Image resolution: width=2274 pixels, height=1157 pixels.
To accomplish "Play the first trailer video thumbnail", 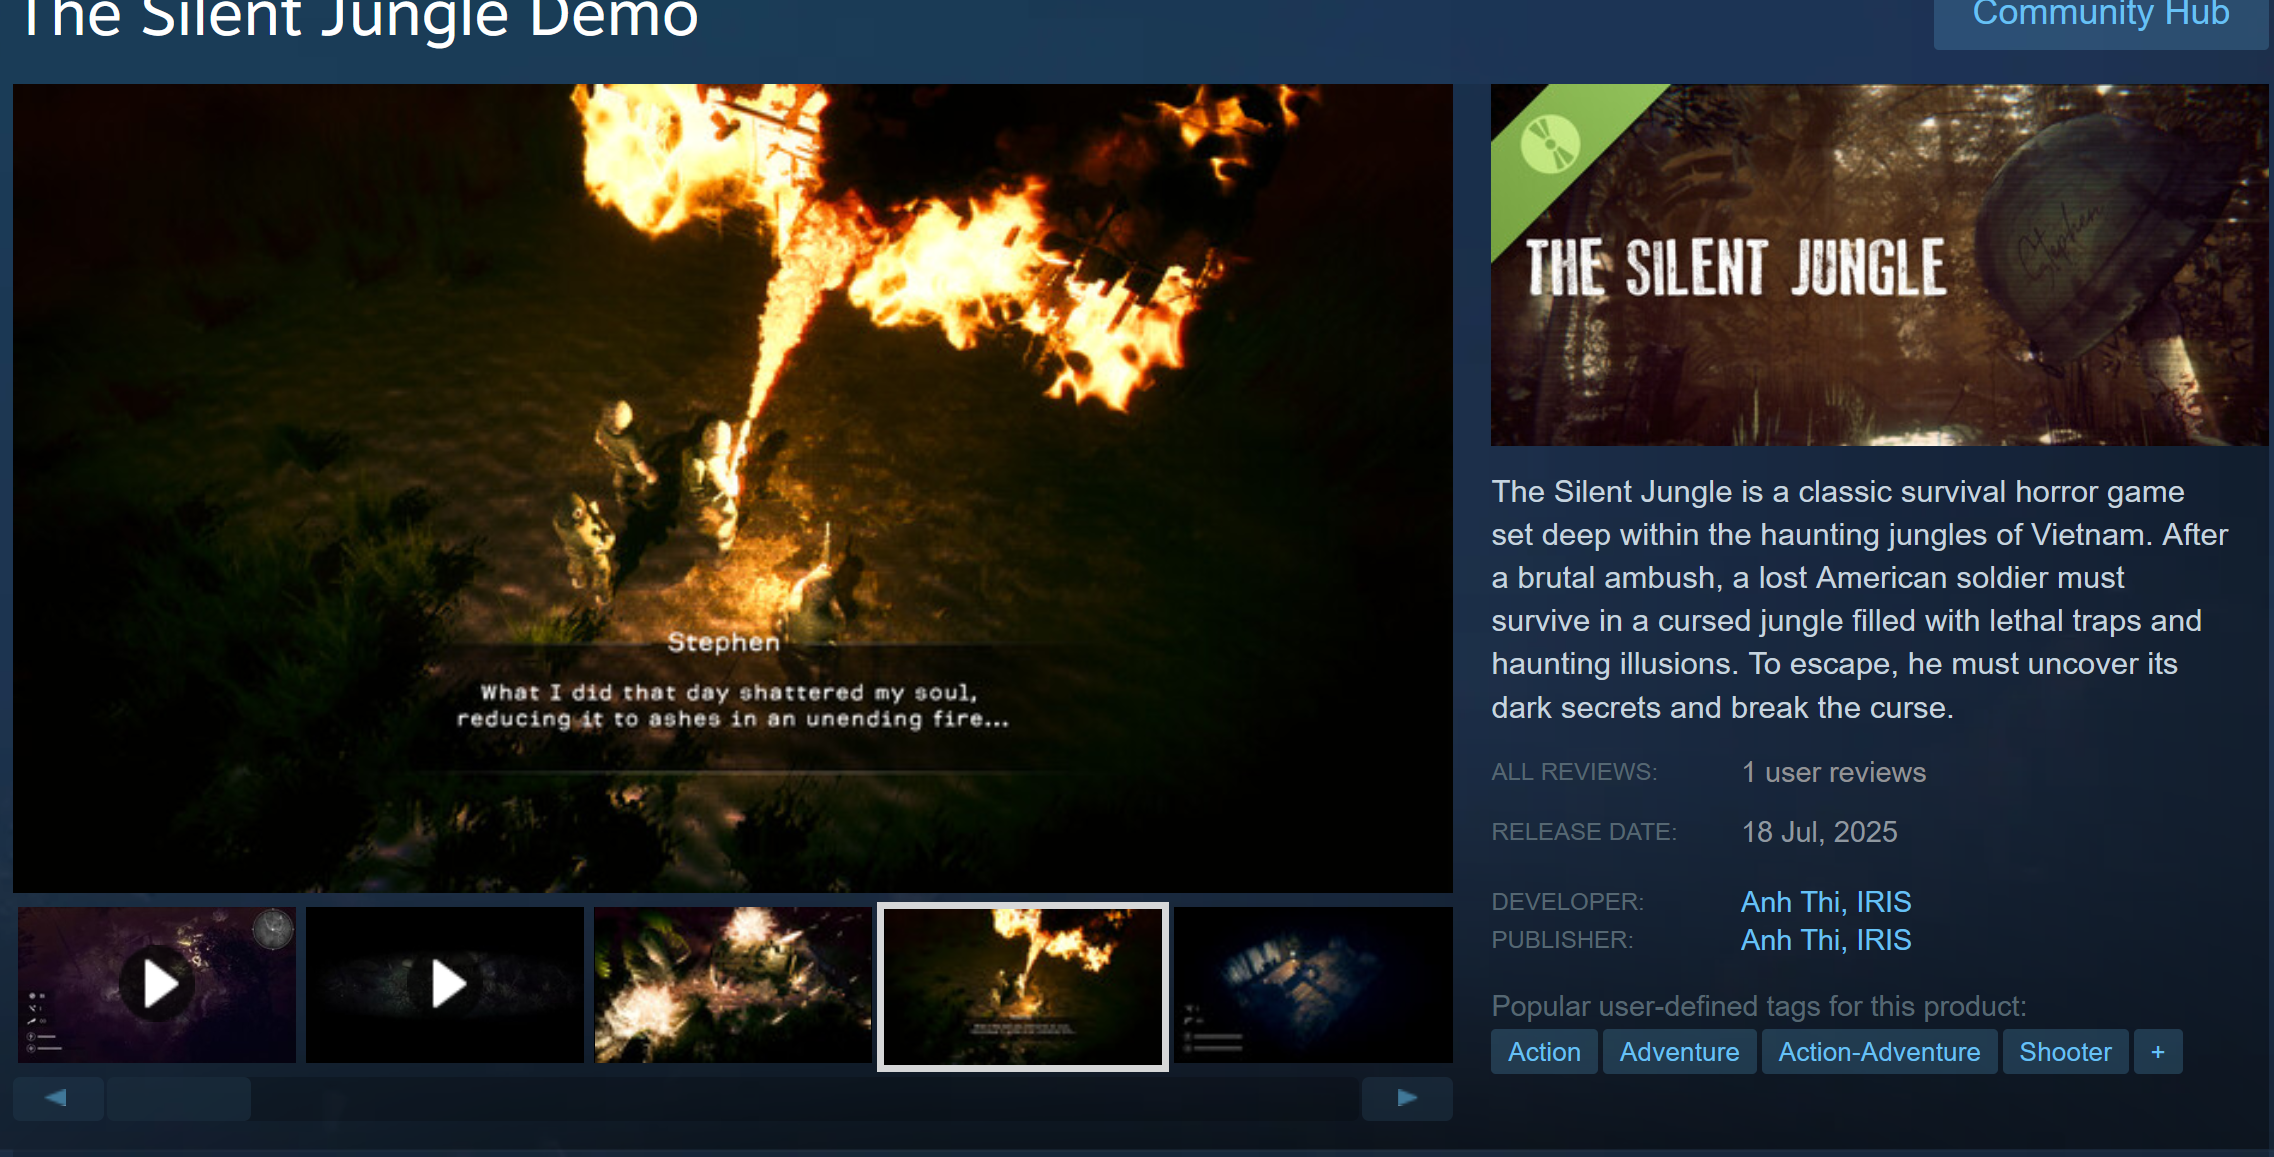I will pyautogui.click(x=157, y=985).
